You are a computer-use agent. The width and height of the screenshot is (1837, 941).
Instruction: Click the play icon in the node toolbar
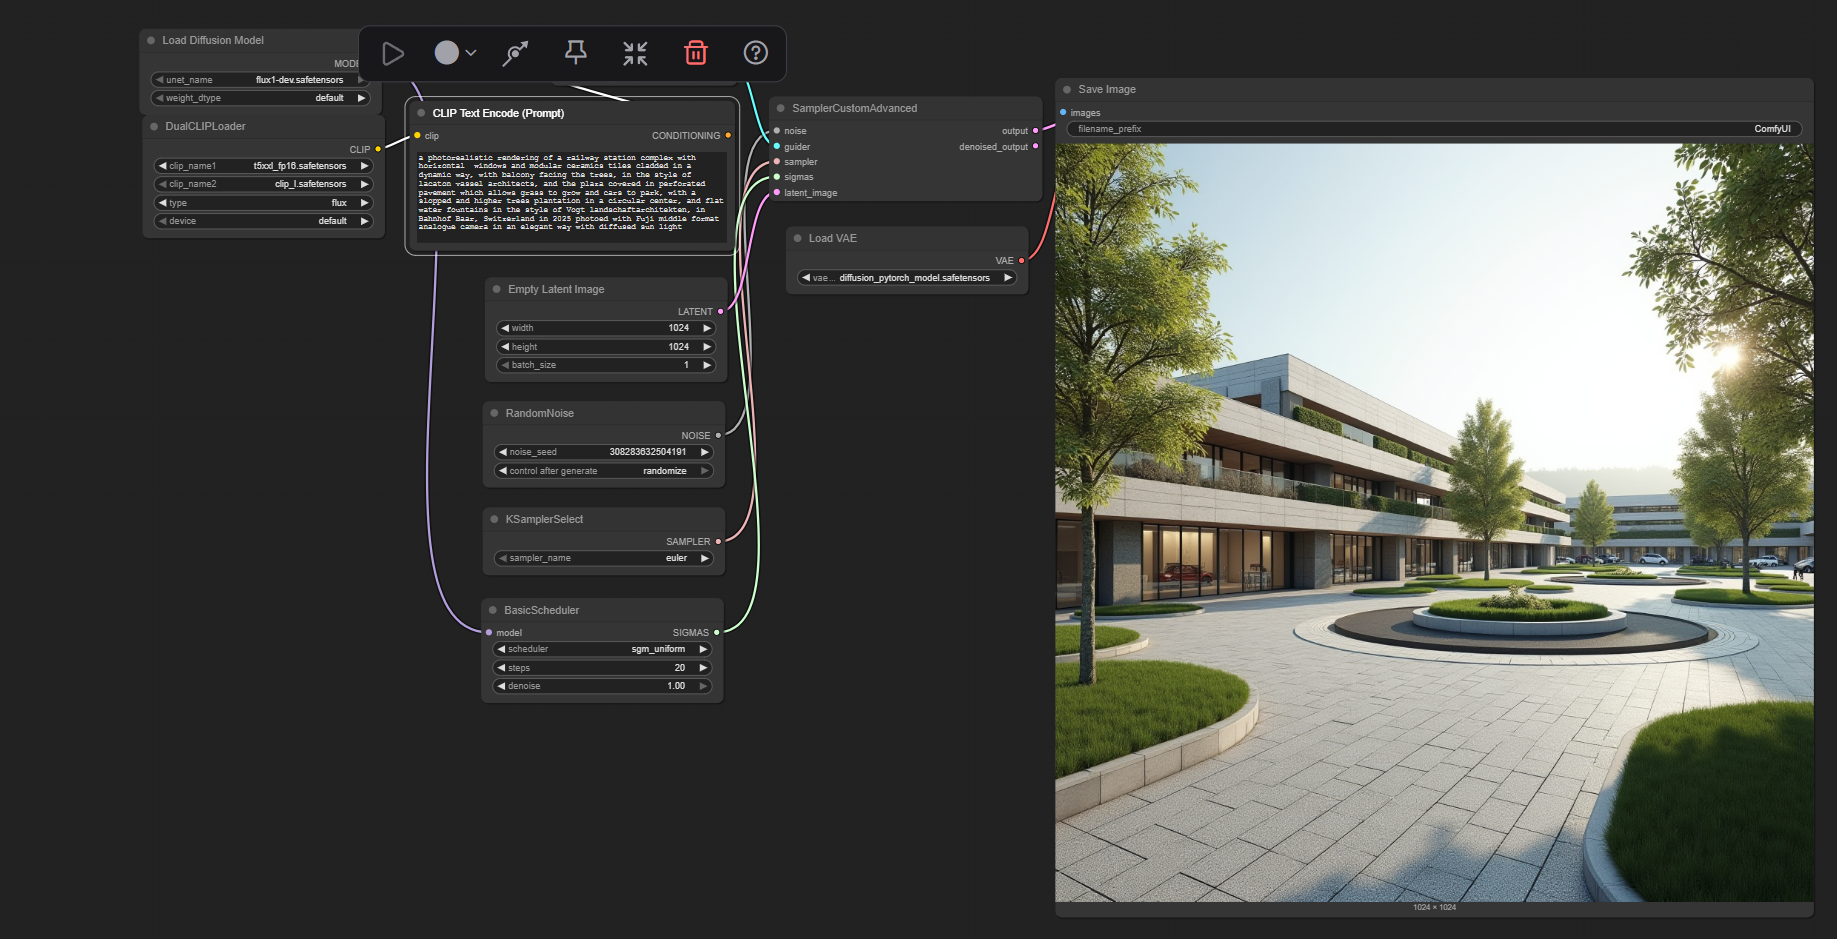(x=393, y=53)
